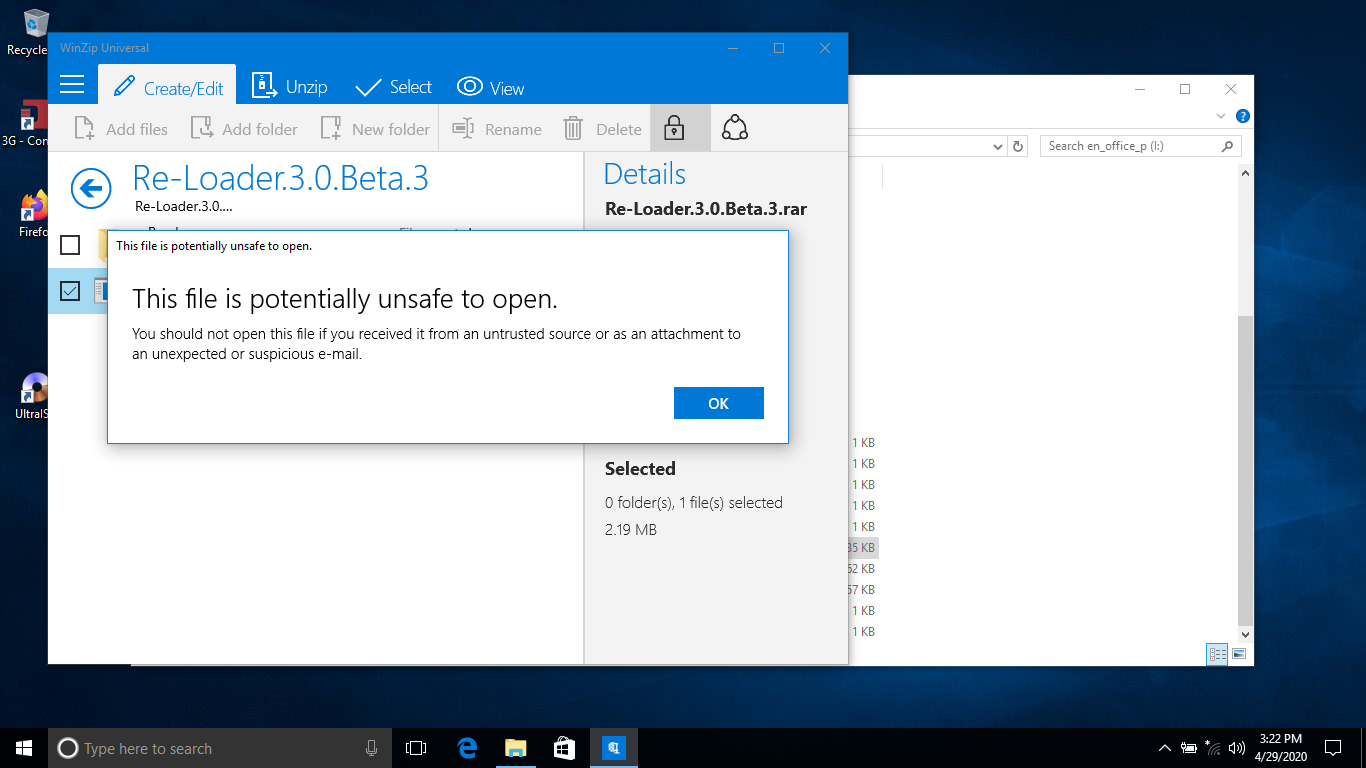This screenshot has height=768, width=1366.
Task: Show hidden system tray icons
Action: (x=1164, y=748)
